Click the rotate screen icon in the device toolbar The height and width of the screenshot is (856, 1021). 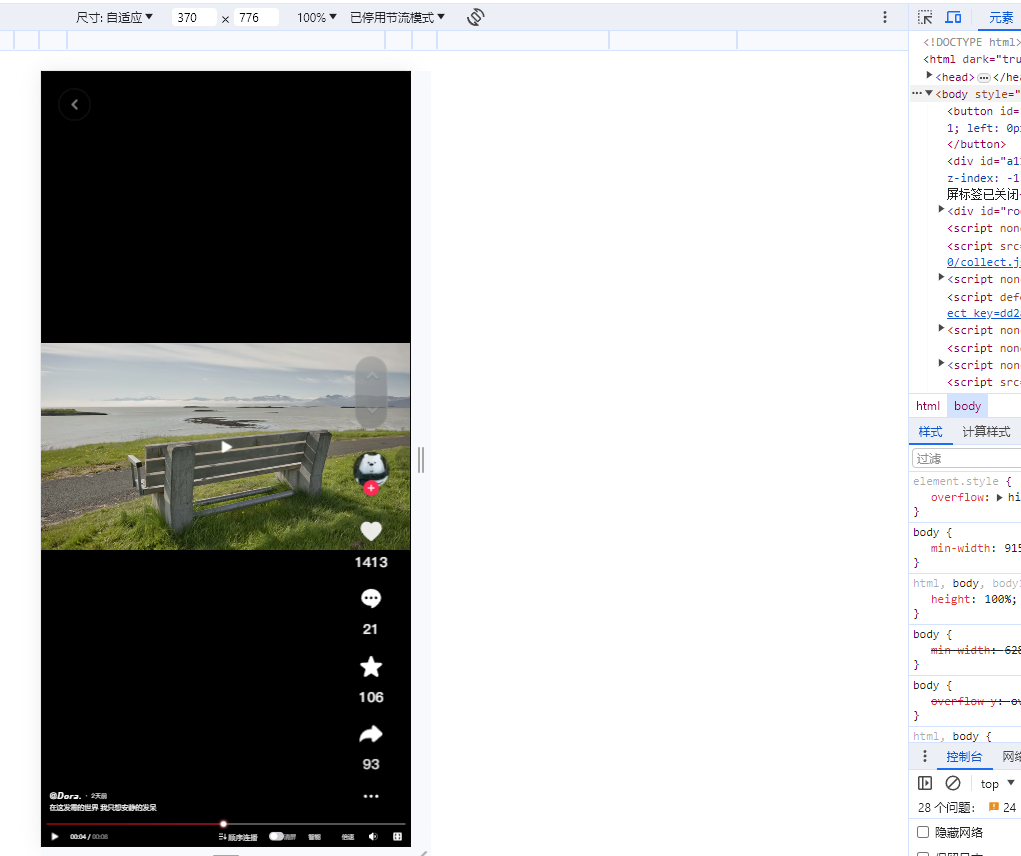pos(476,17)
